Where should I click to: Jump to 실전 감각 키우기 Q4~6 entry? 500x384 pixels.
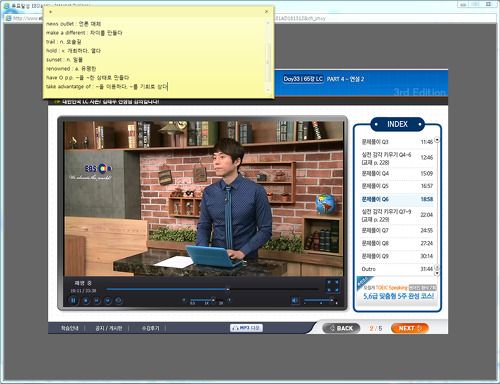tap(397, 158)
